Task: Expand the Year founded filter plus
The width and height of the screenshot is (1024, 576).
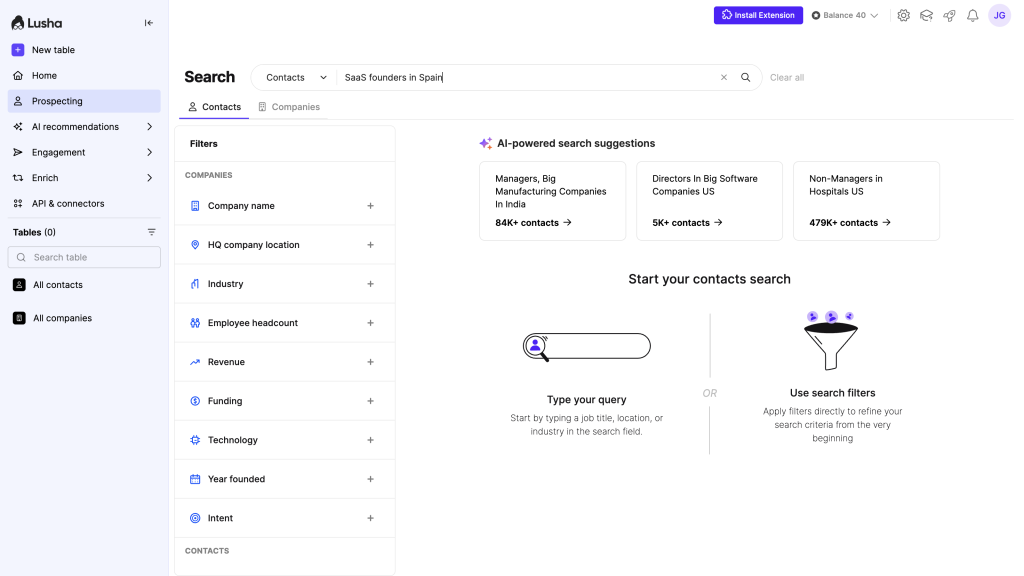Action: pyautogui.click(x=370, y=479)
